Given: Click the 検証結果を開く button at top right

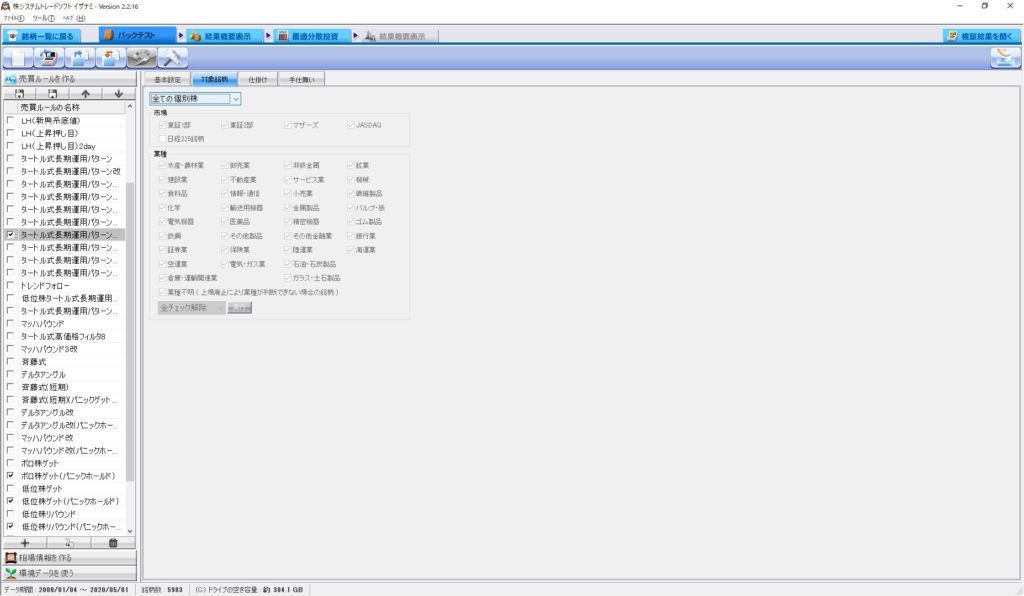Looking at the screenshot, I should (x=981, y=35).
